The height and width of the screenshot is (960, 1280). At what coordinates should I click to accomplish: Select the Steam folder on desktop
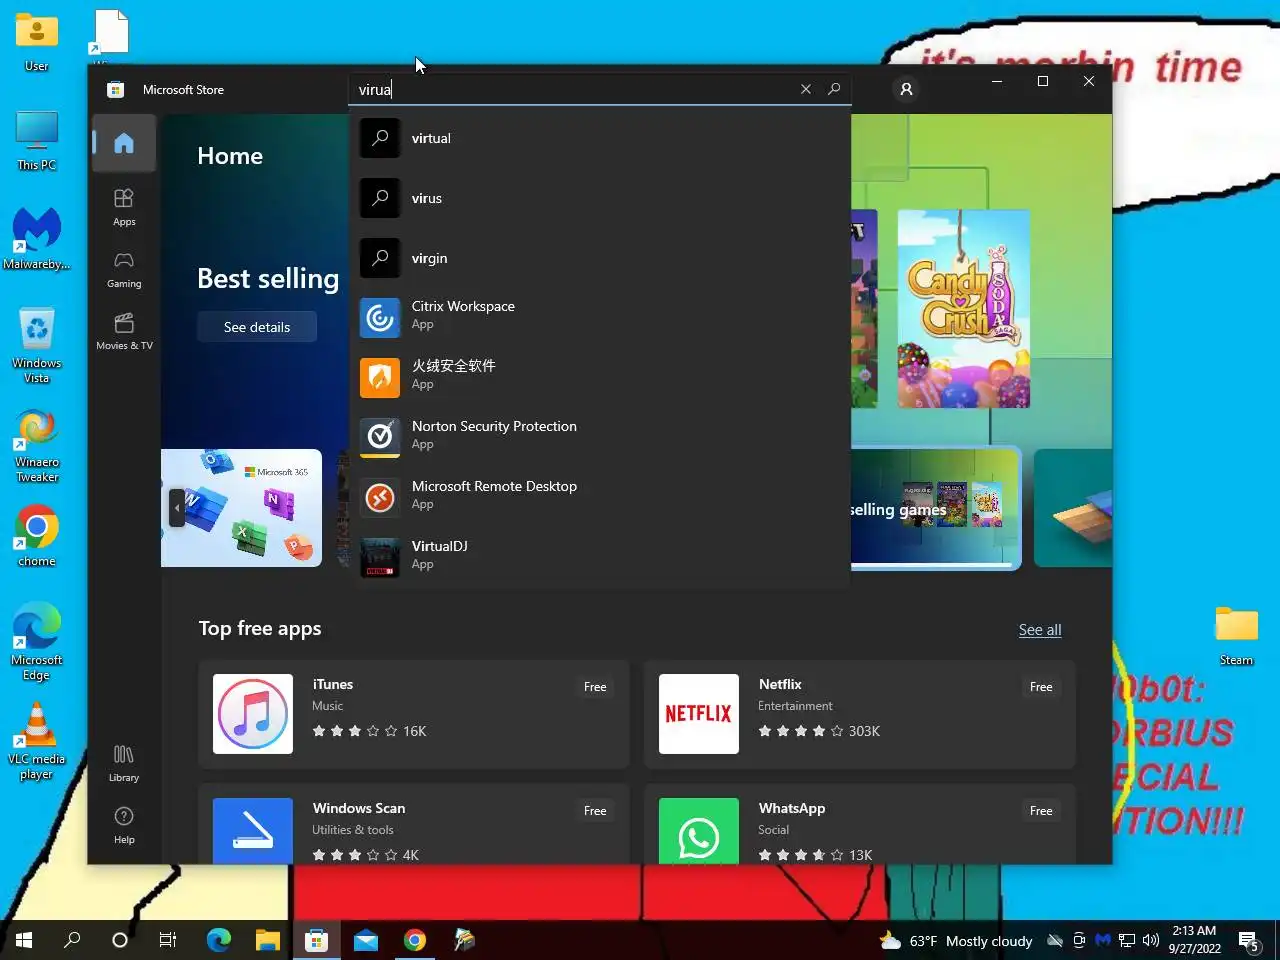pos(1236,636)
